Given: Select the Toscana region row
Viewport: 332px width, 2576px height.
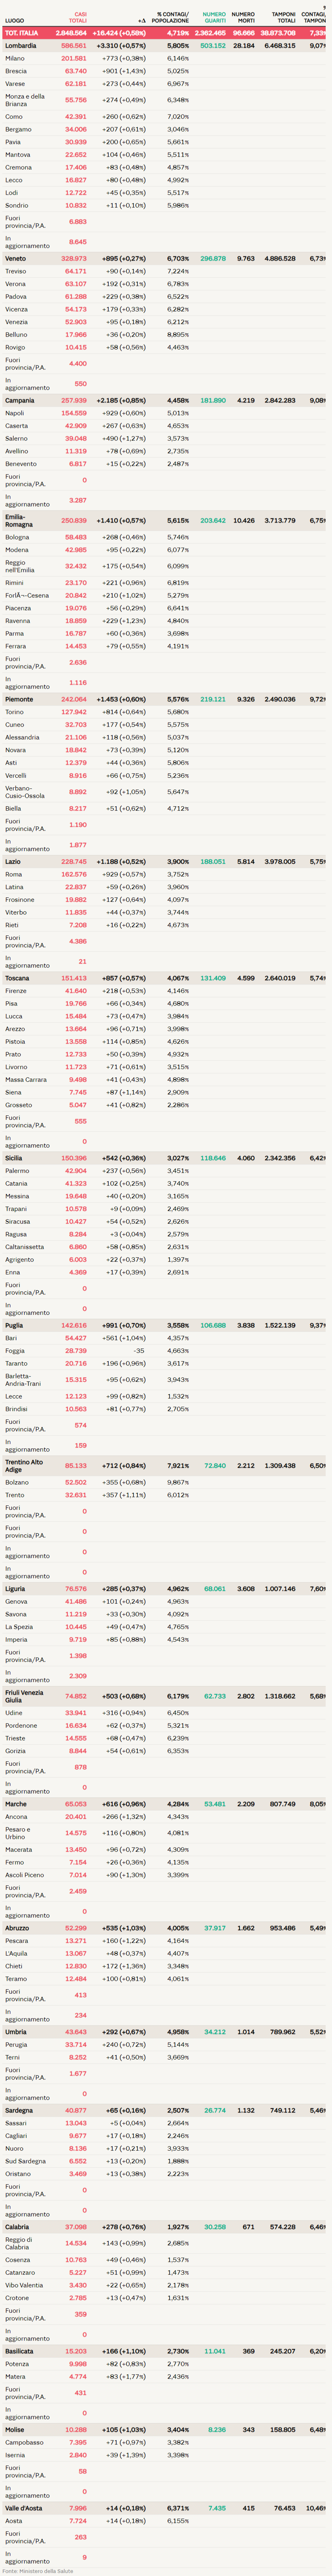Looking at the screenshot, I should (x=166, y=979).
